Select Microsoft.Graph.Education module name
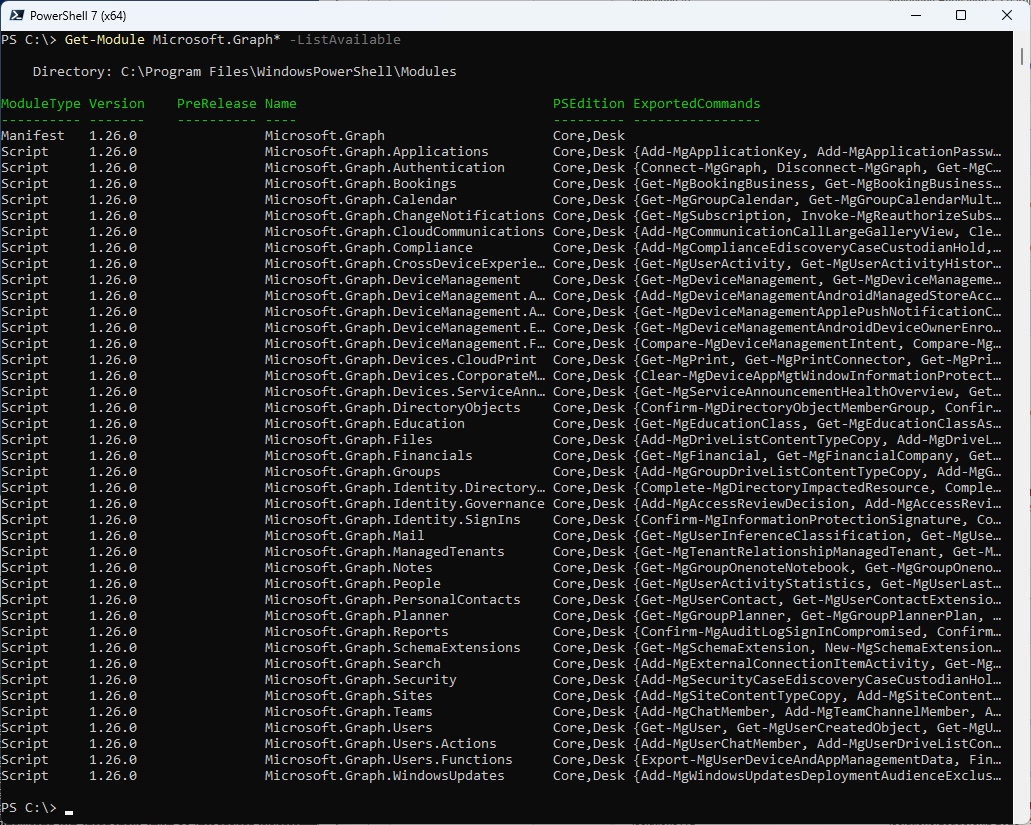The width and height of the screenshot is (1031, 825). click(365, 423)
